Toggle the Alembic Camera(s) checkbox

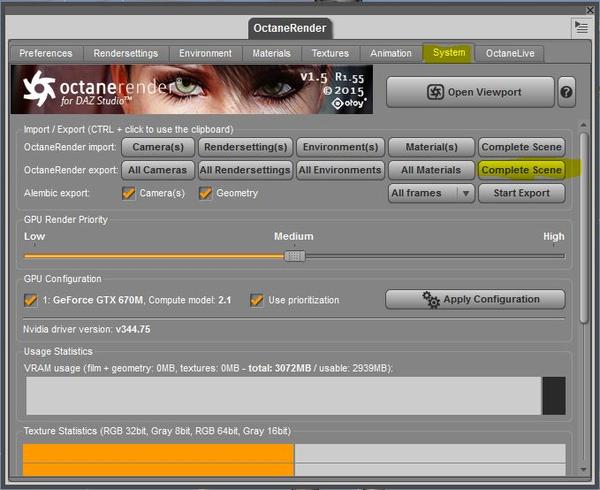click(129, 193)
